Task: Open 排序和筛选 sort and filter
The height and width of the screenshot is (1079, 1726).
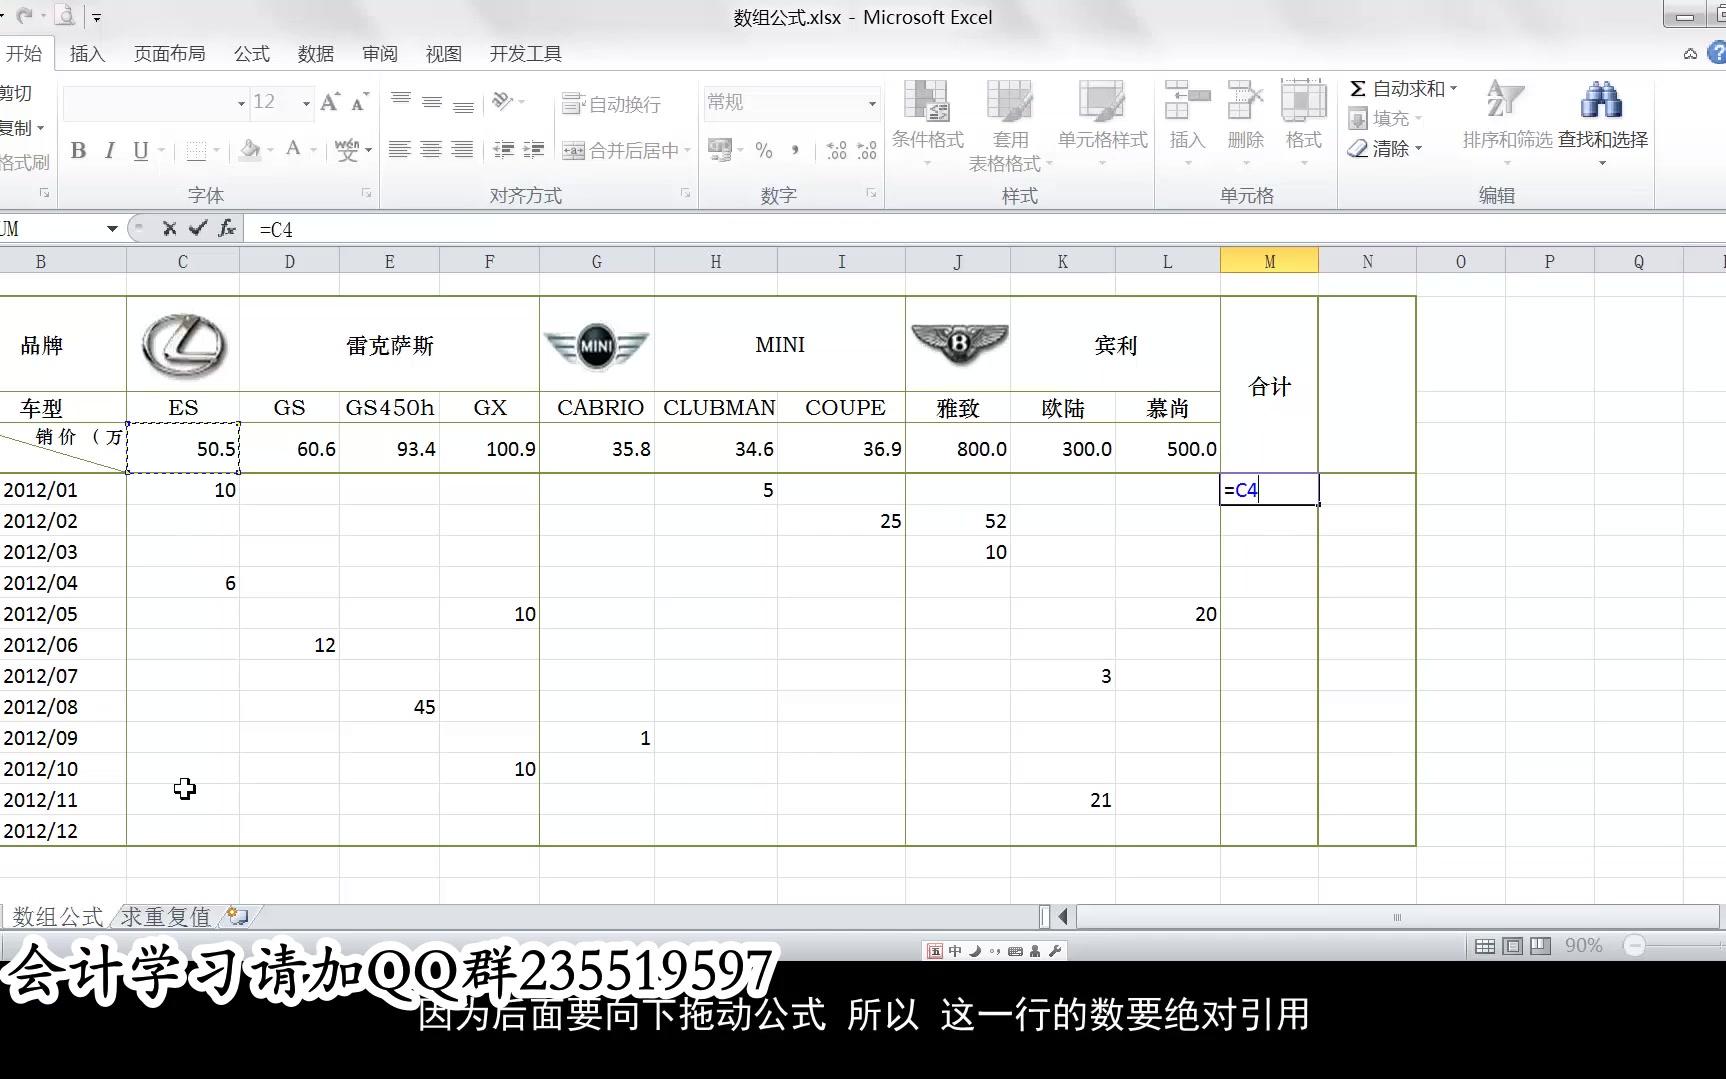Action: [x=1507, y=123]
